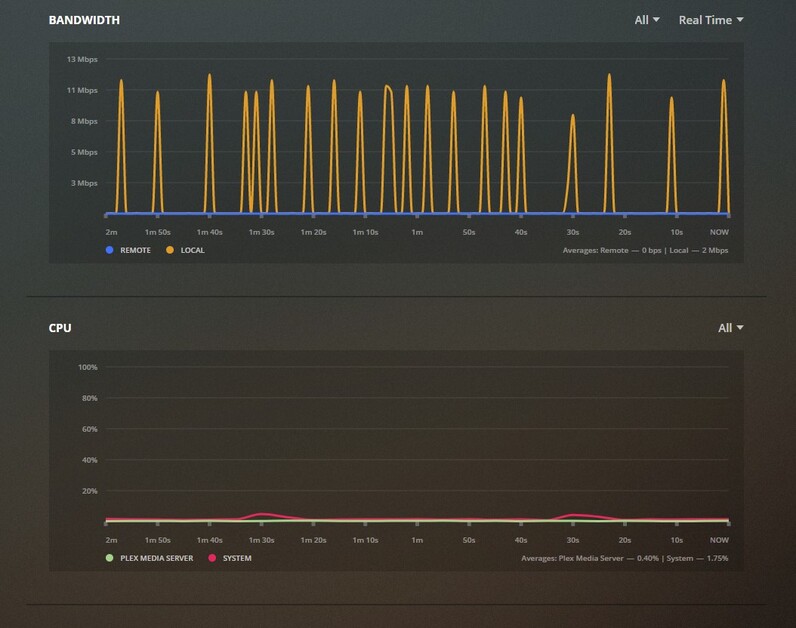Viewport: 796px width, 628px height.
Task: Click the CPU averages text "System — 1.75%"
Action: [698, 558]
